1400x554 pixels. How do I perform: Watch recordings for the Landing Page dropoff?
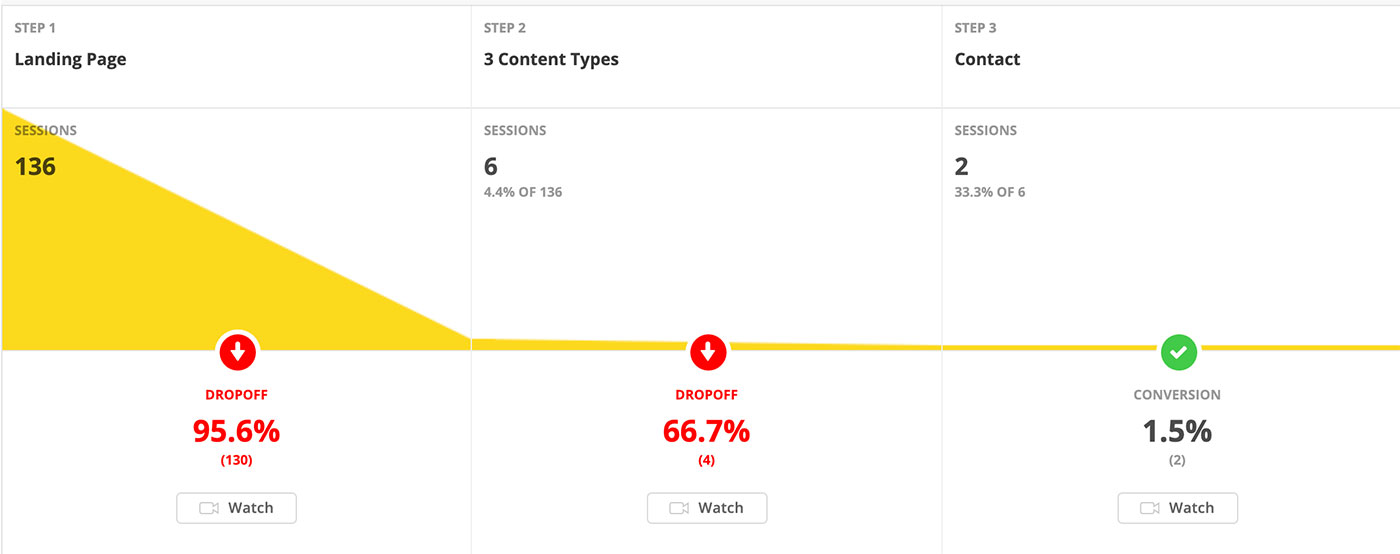[237, 508]
